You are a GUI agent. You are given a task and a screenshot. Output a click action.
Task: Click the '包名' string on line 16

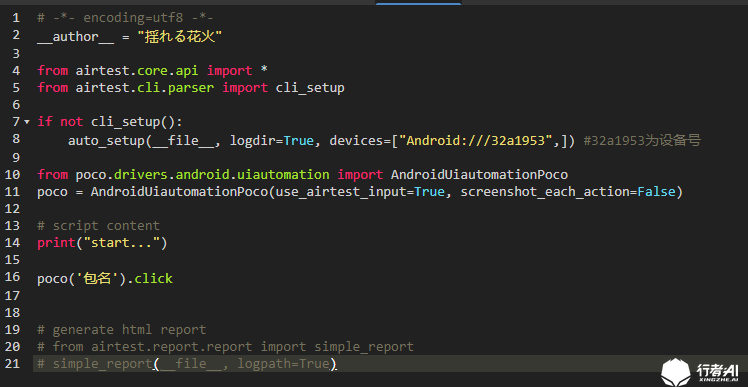coord(97,278)
